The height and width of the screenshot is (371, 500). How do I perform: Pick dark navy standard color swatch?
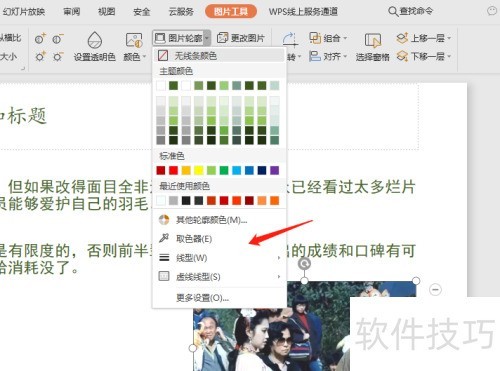click(262, 170)
